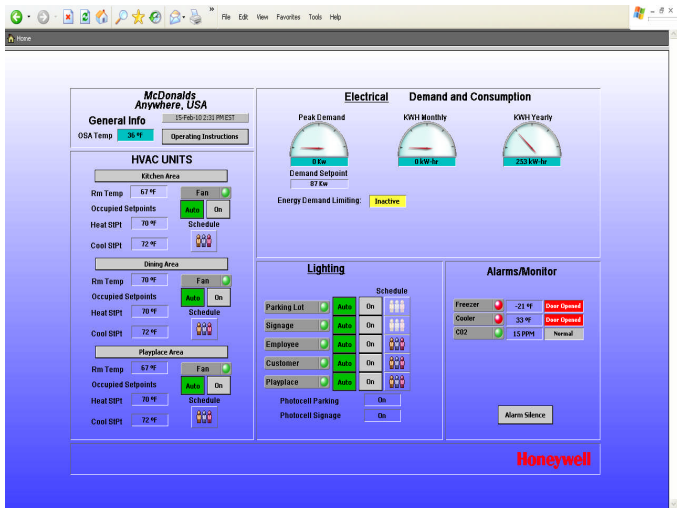The height and width of the screenshot is (512, 677).
Task: Click the Kitchen Area Fan status light
Action: (x=225, y=193)
